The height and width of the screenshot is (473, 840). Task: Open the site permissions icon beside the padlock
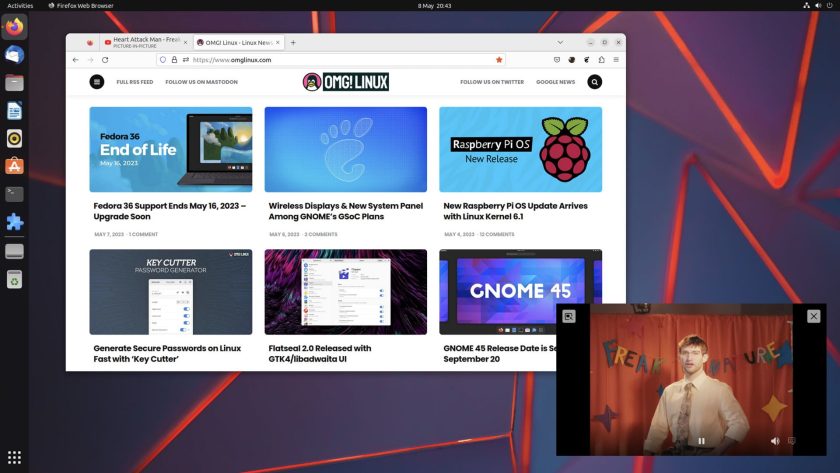185,60
